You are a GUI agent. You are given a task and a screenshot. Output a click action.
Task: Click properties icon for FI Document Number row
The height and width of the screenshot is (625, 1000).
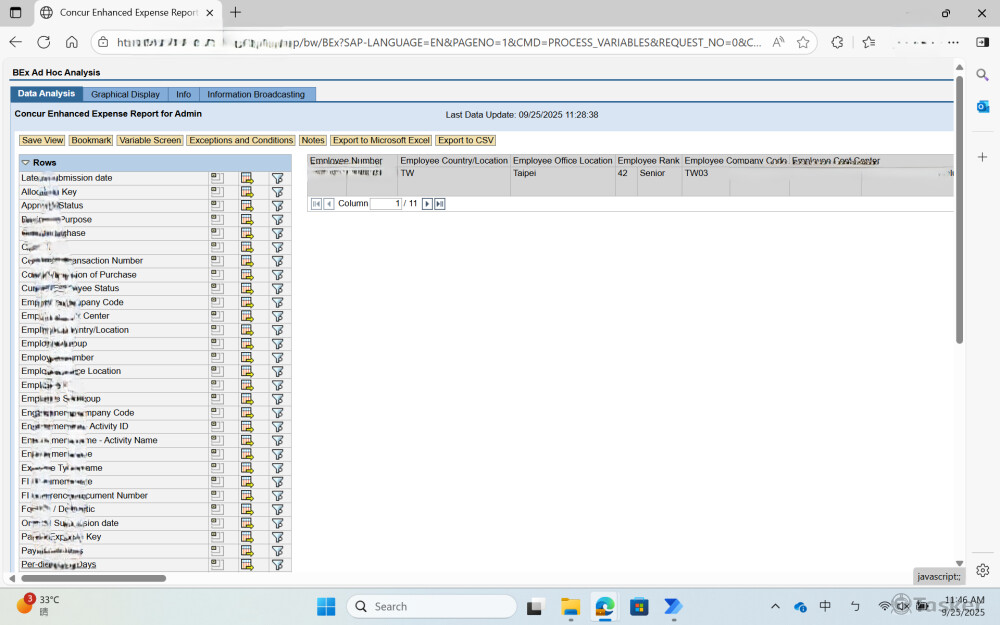click(216, 495)
